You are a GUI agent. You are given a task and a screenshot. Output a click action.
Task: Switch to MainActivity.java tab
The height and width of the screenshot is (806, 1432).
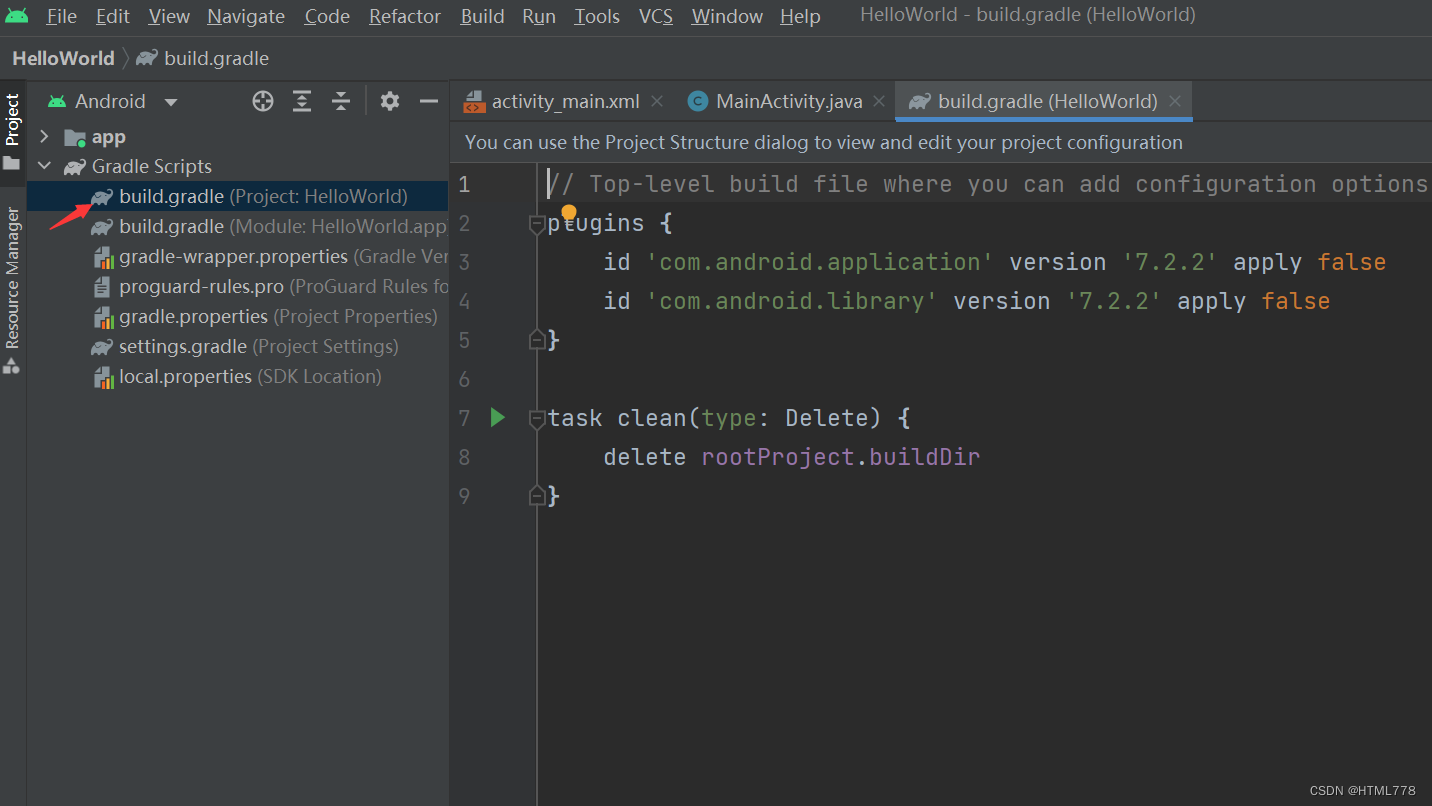(789, 101)
